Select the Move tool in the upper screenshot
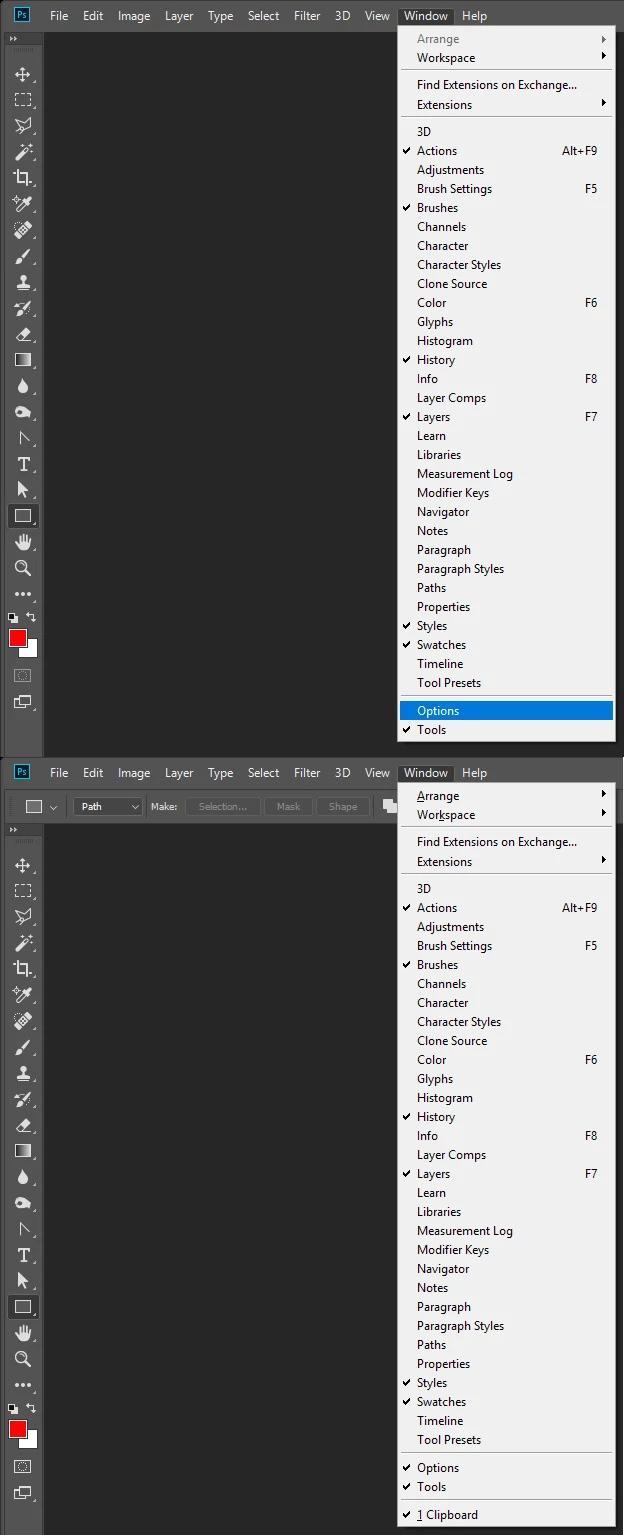Image resolution: width=624 pixels, height=1535 pixels. (22, 75)
